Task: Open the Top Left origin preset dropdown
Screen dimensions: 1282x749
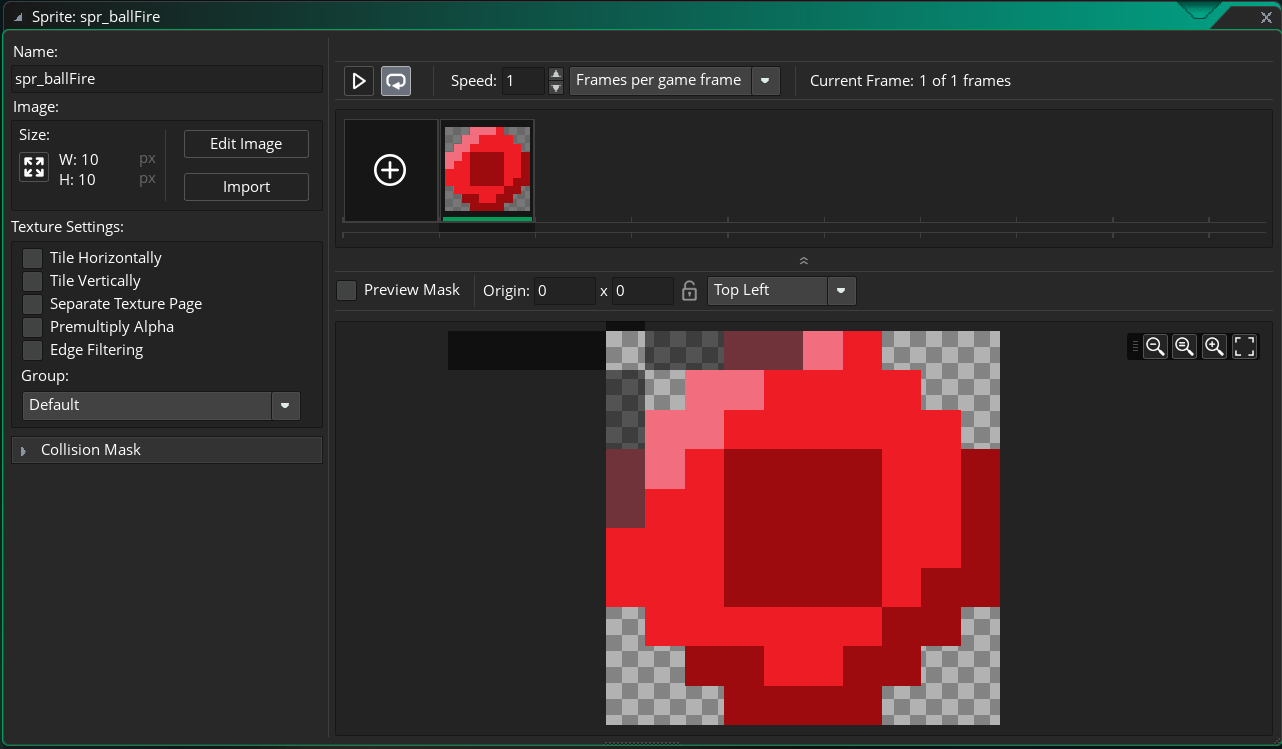Action: [x=782, y=291]
